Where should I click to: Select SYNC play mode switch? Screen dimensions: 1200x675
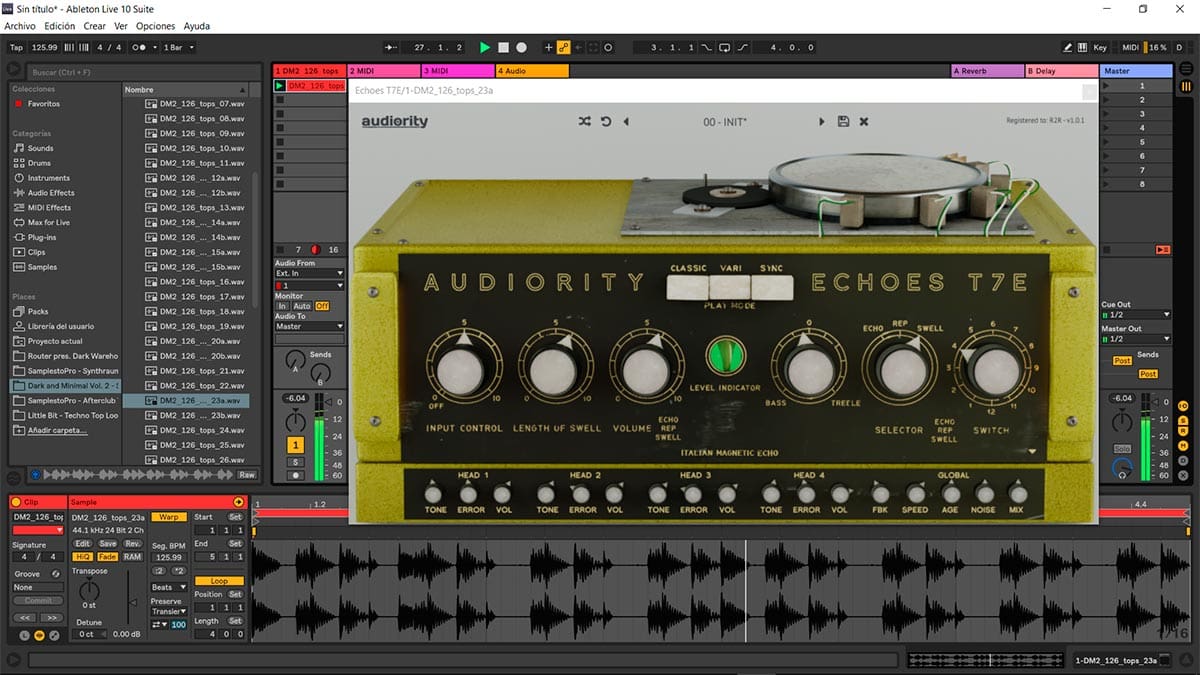pyautogui.click(x=772, y=287)
